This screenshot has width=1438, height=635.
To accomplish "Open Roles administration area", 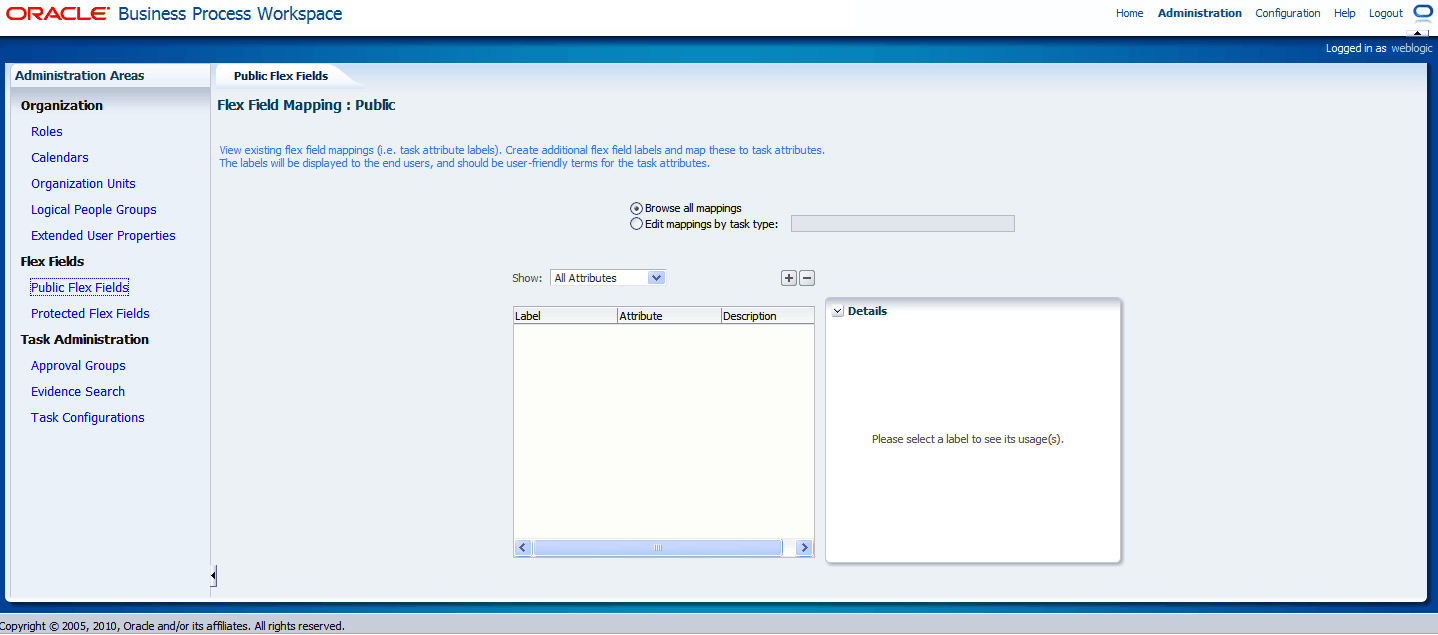I will pyautogui.click(x=47, y=132).
